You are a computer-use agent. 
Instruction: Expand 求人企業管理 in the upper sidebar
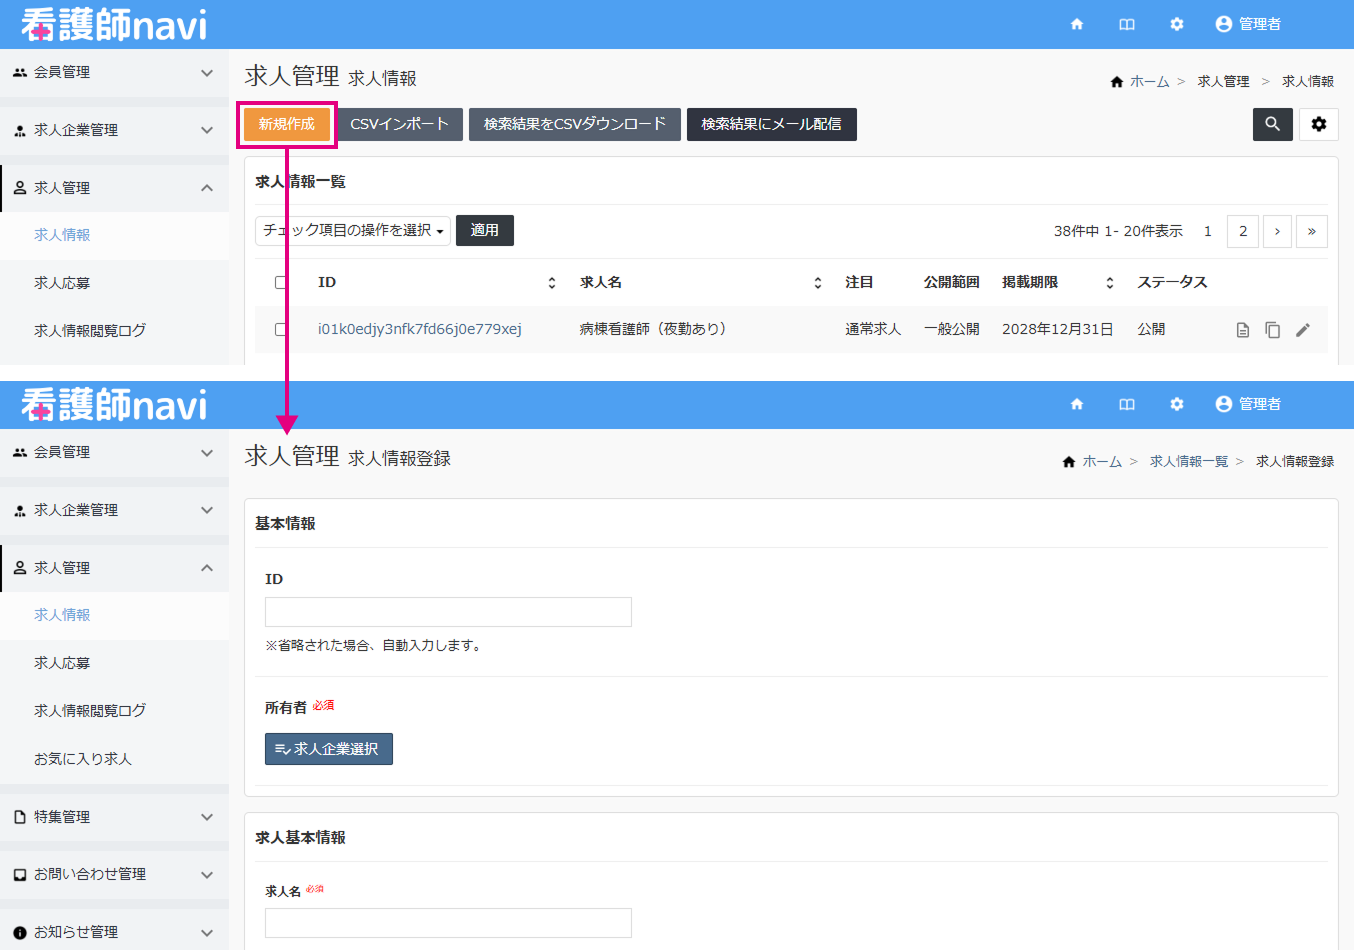click(114, 131)
